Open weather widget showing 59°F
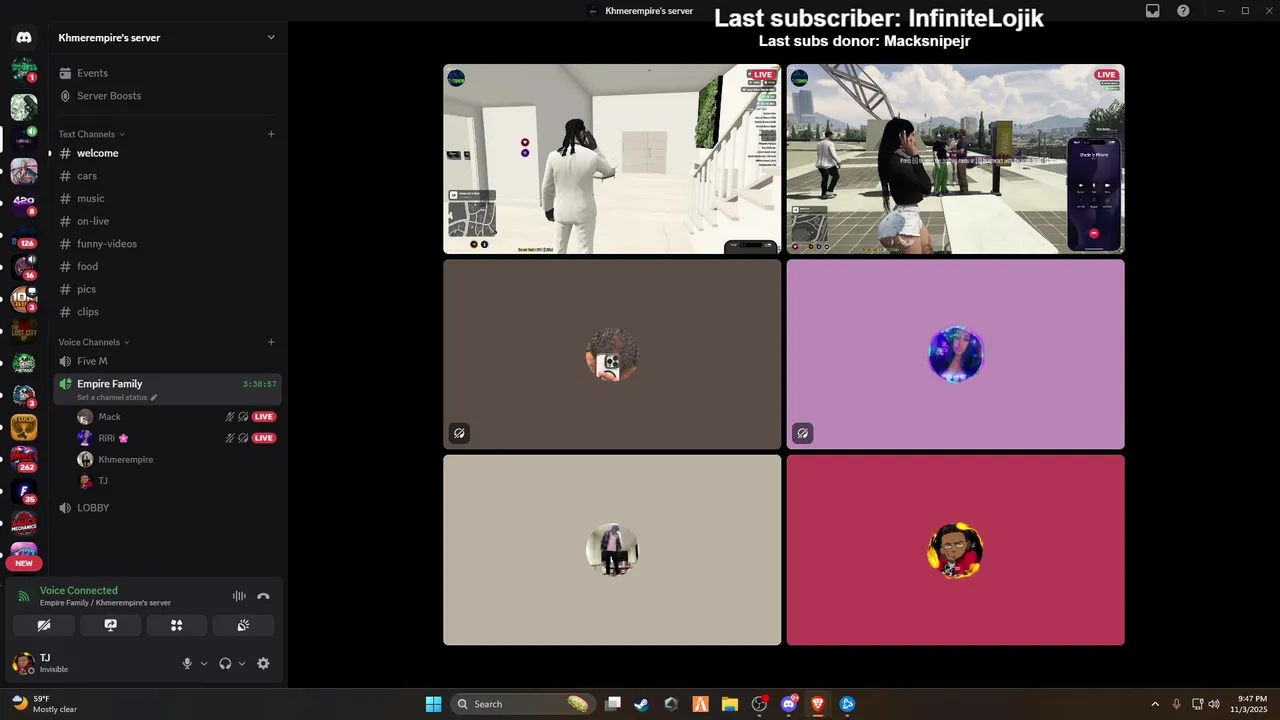The image size is (1280, 720). click(43, 704)
